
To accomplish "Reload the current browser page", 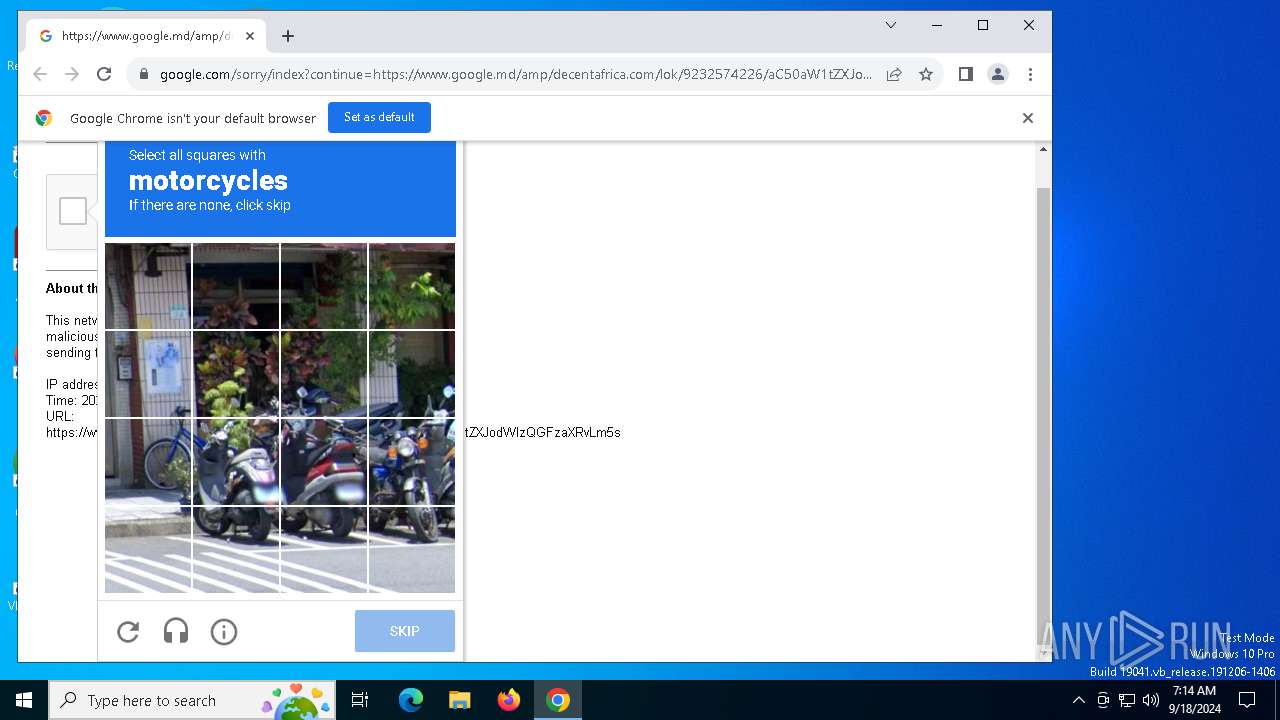I will (x=104, y=74).
